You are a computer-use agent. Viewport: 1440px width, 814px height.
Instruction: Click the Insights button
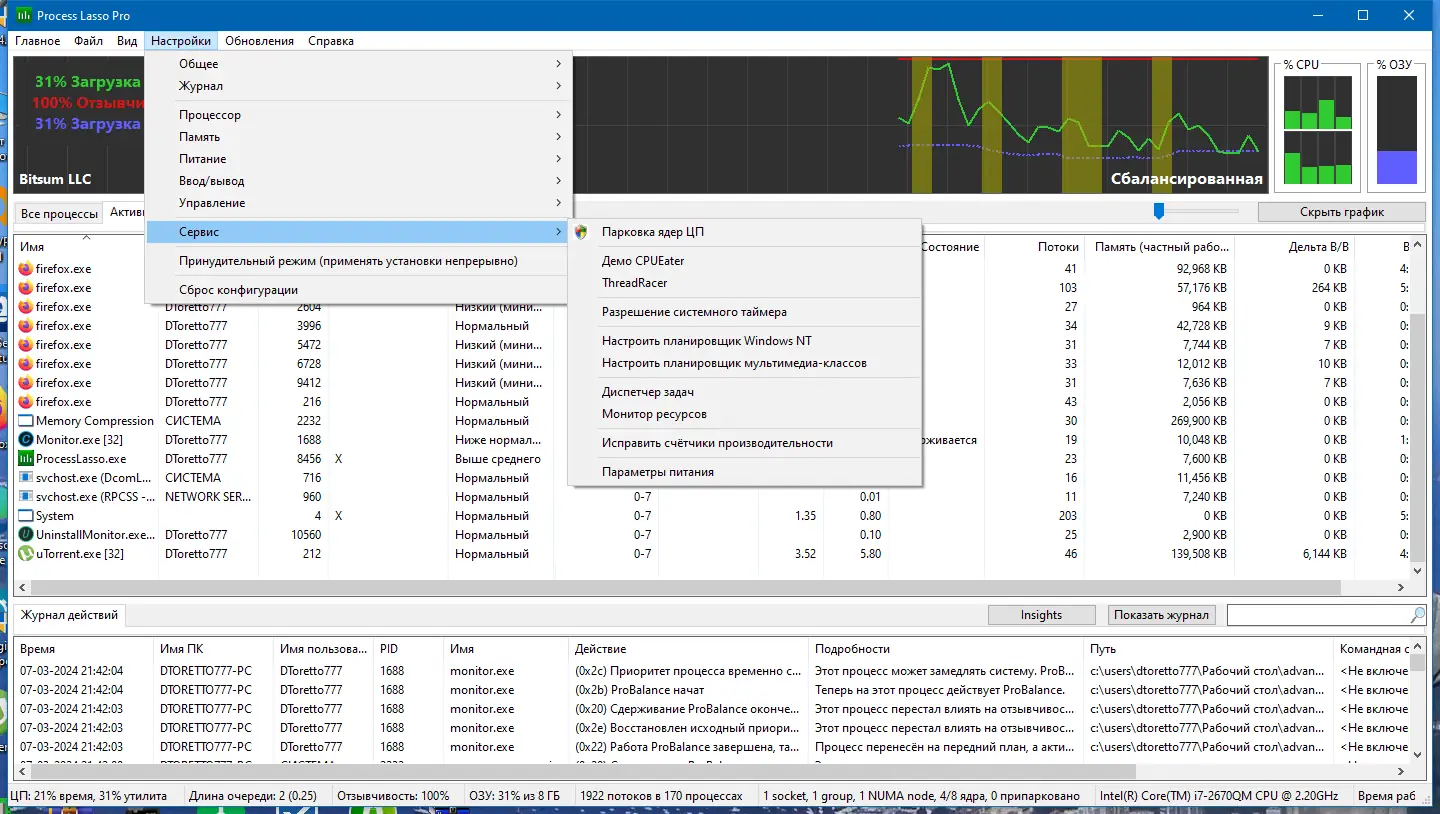coord(1041,615)
